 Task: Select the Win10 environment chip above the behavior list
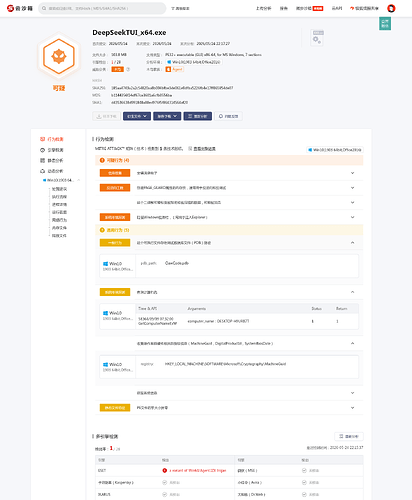pyautogui.click(x=335, y=150)
